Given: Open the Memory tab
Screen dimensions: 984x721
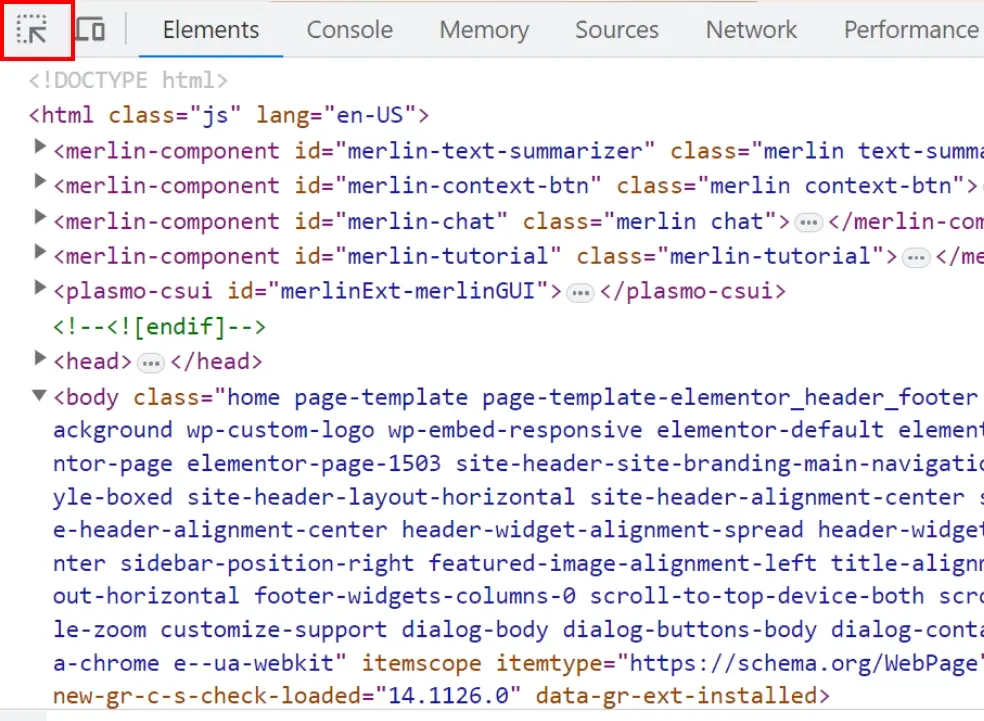Looking at the screenshot, I should [484, 29].
